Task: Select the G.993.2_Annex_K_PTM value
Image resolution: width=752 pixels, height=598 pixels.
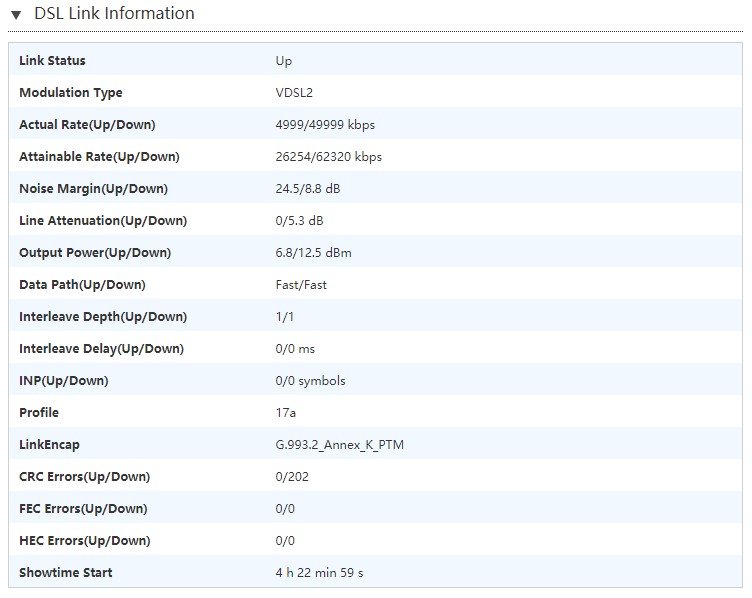Action: [x=340, y=445]
